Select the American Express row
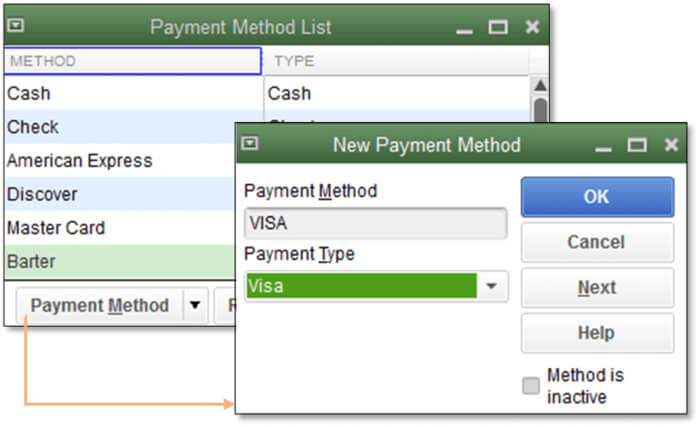 pos(121,160)
